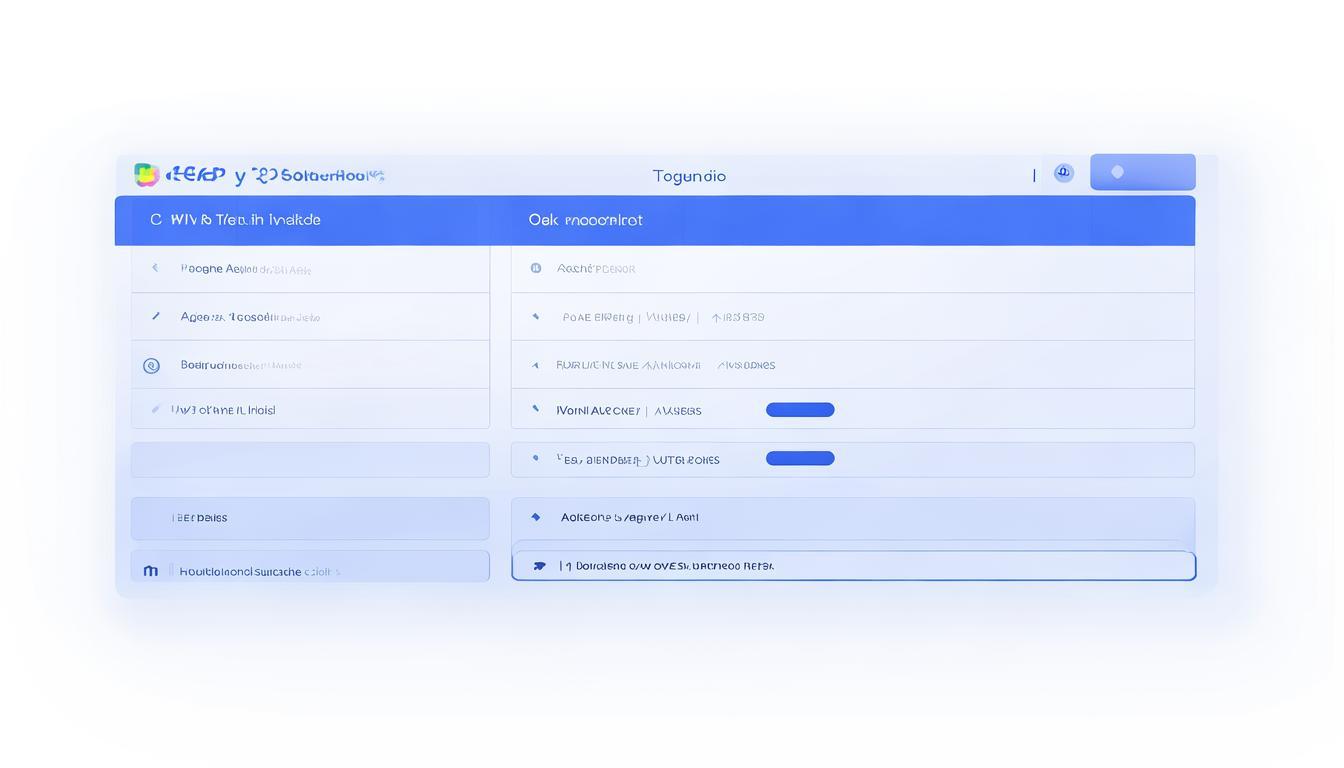
Task: Select the 'WIV & Treuh Inakde' header tab
Action: point(245,220)
